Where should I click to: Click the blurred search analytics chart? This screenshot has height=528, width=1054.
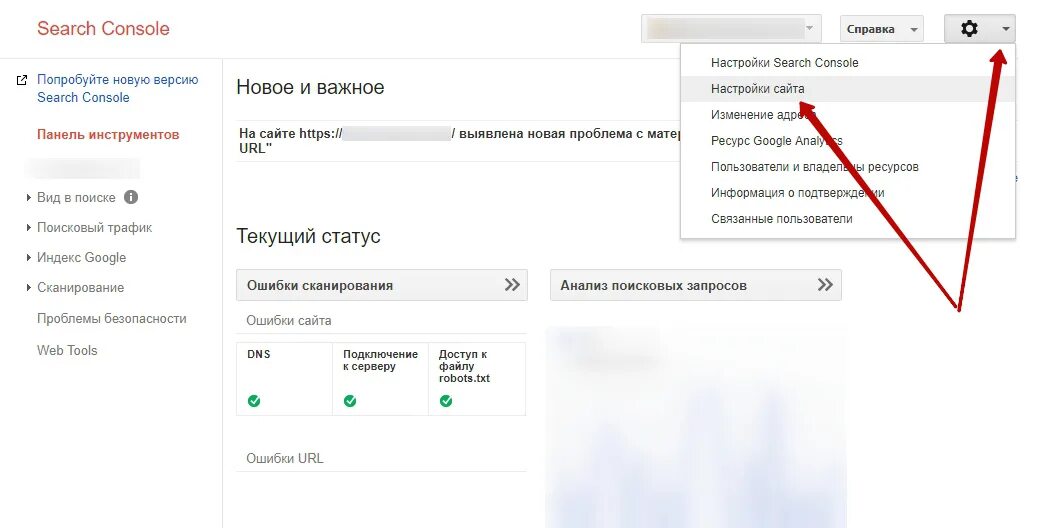point(696,427)
